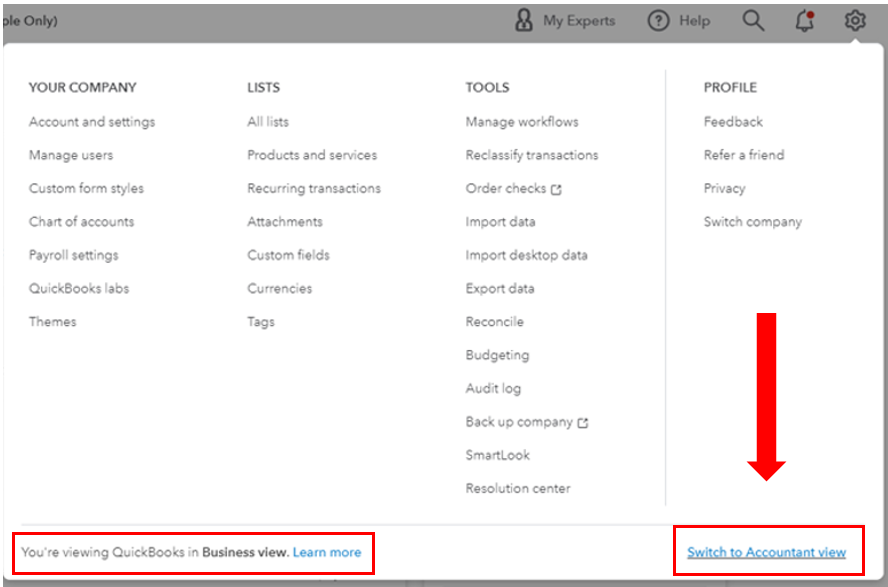
Task: Open Products and services list
Action: coord(312,155)
